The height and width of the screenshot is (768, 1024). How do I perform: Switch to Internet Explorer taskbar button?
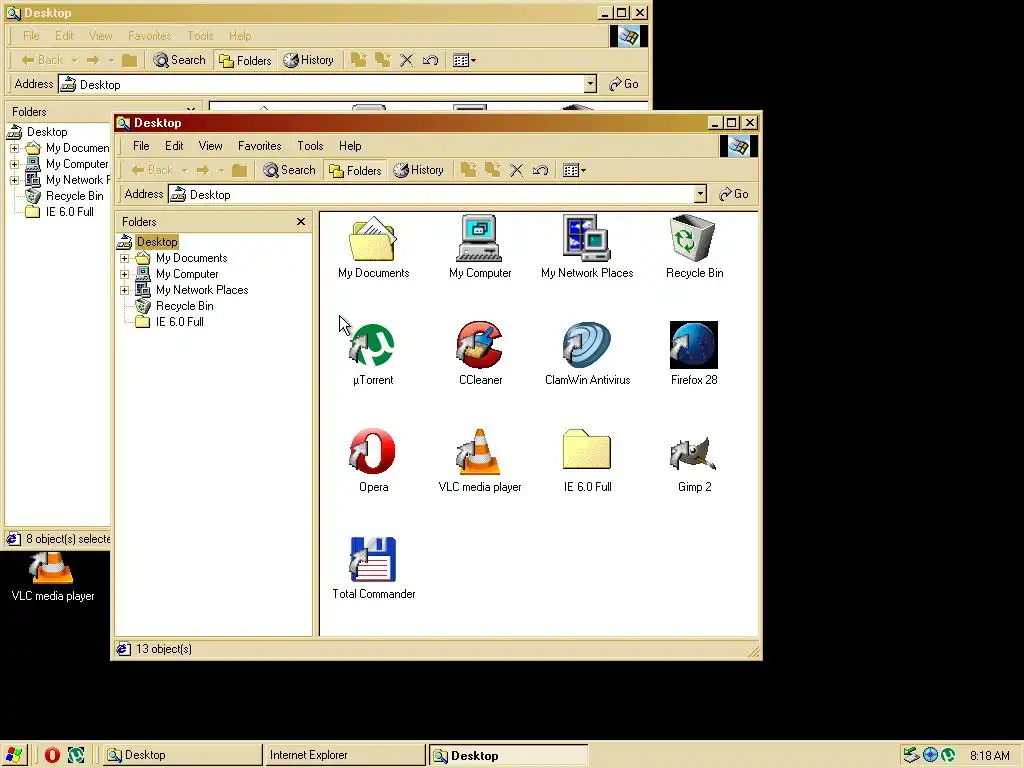[344, 756]
